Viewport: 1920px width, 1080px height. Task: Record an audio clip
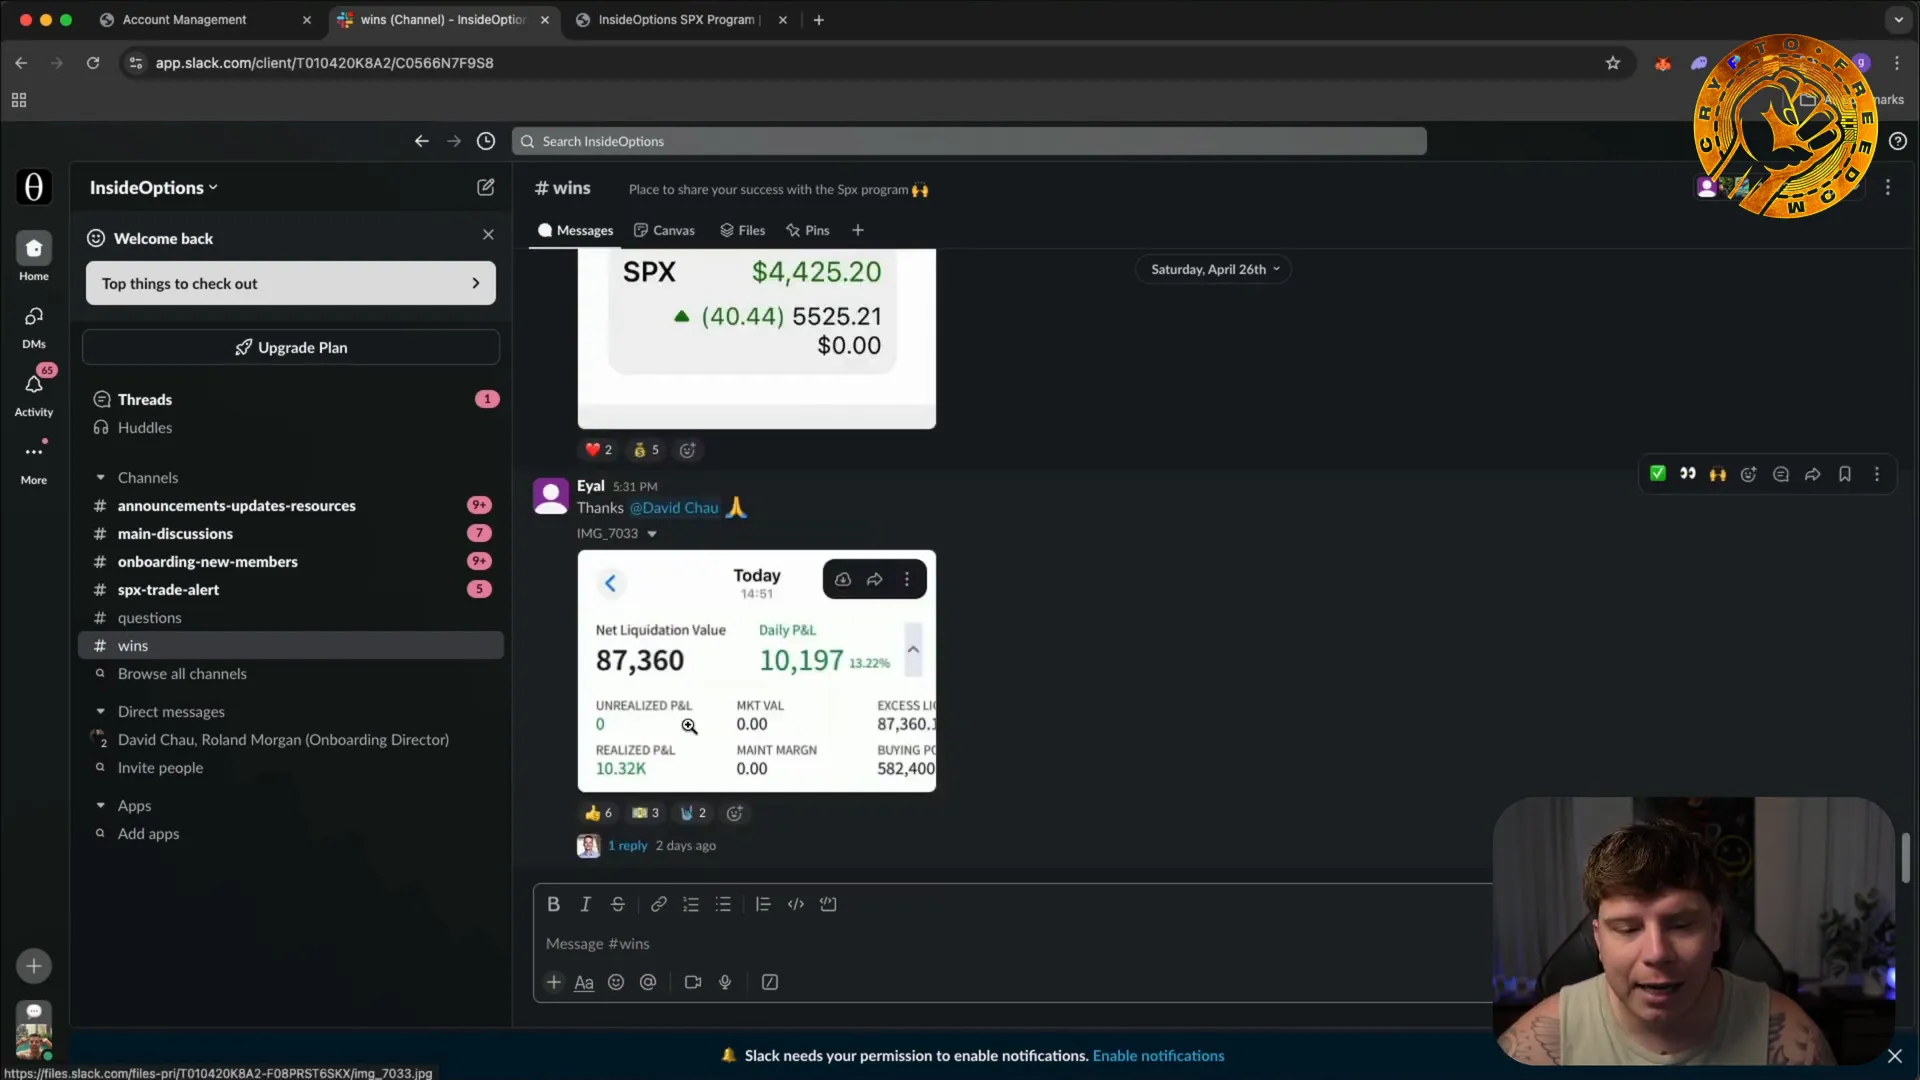coord(725,982)
